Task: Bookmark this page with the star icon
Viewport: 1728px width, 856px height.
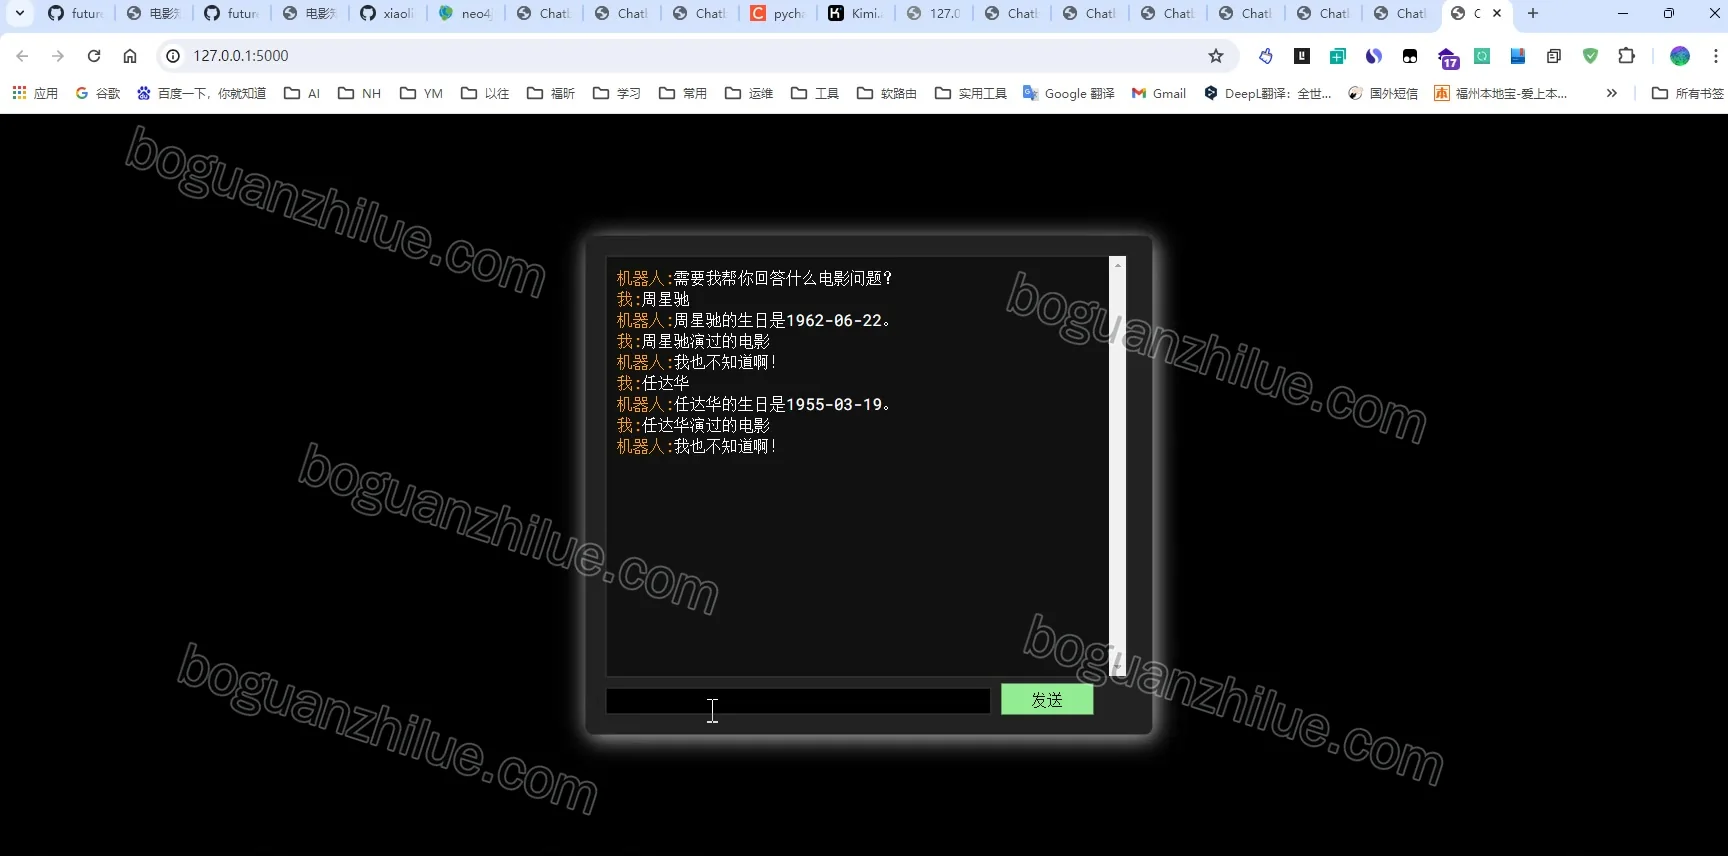Action: [1216, 56]
